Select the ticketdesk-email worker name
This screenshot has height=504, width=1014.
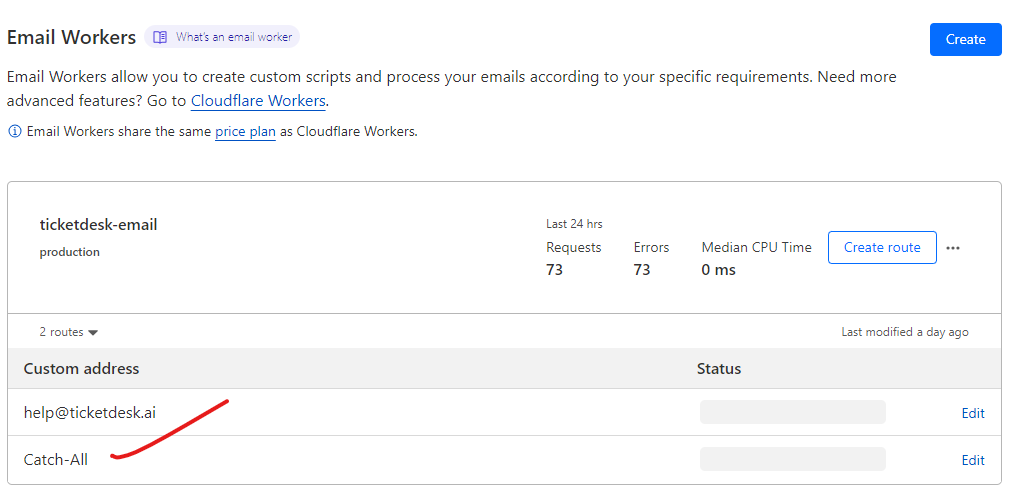click(x=98, y=224)
